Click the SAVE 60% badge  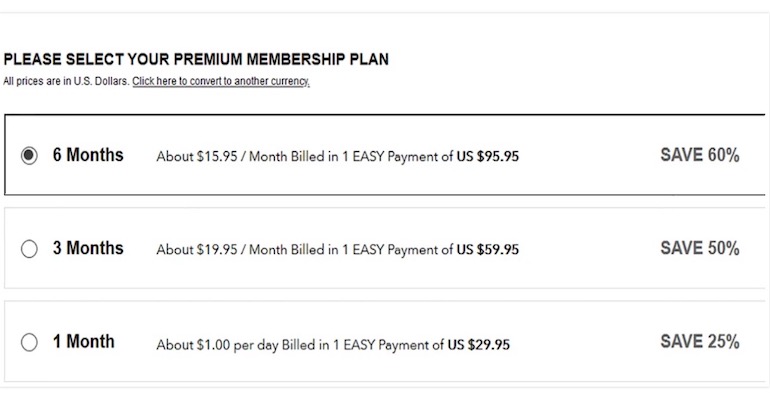tap(699, 155)
